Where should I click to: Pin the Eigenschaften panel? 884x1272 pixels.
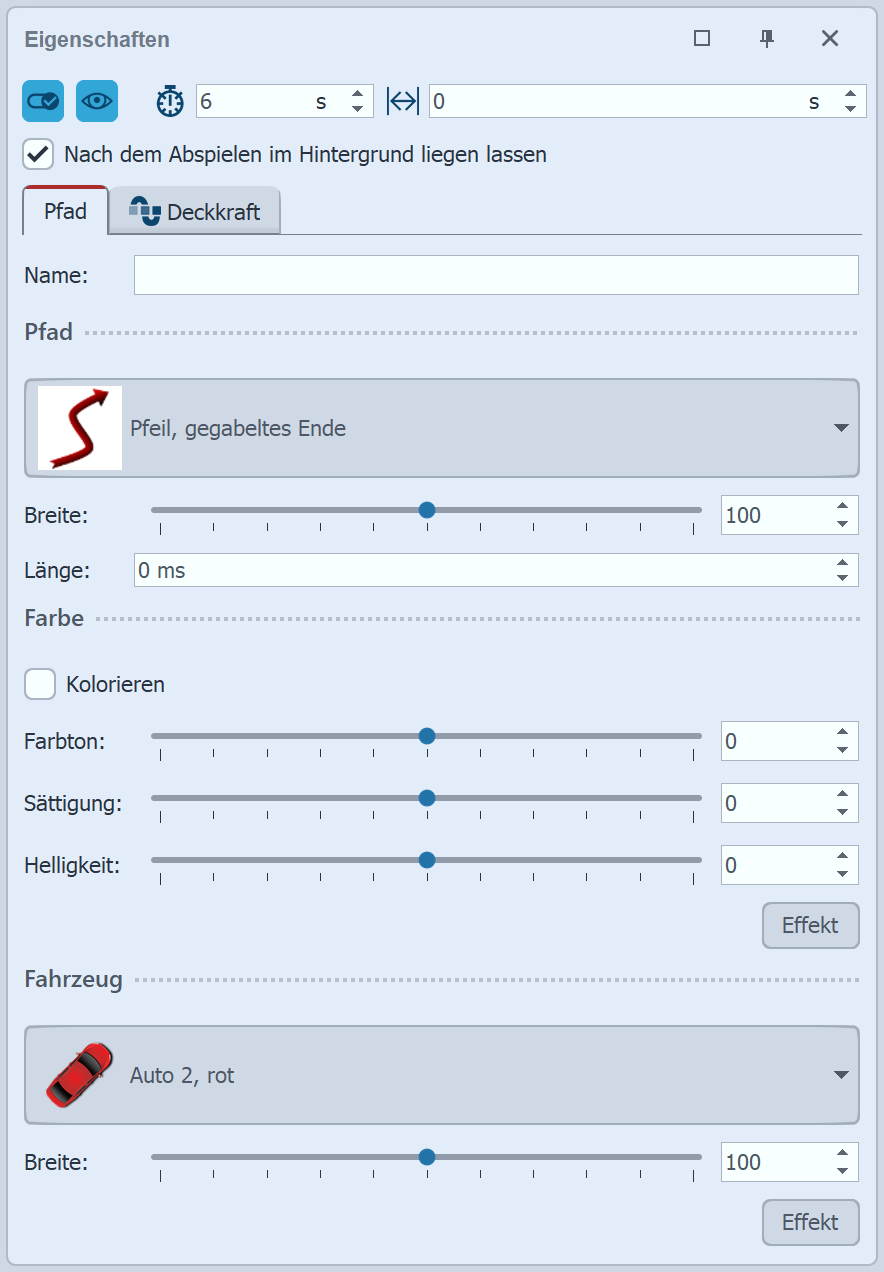point(767,39)
